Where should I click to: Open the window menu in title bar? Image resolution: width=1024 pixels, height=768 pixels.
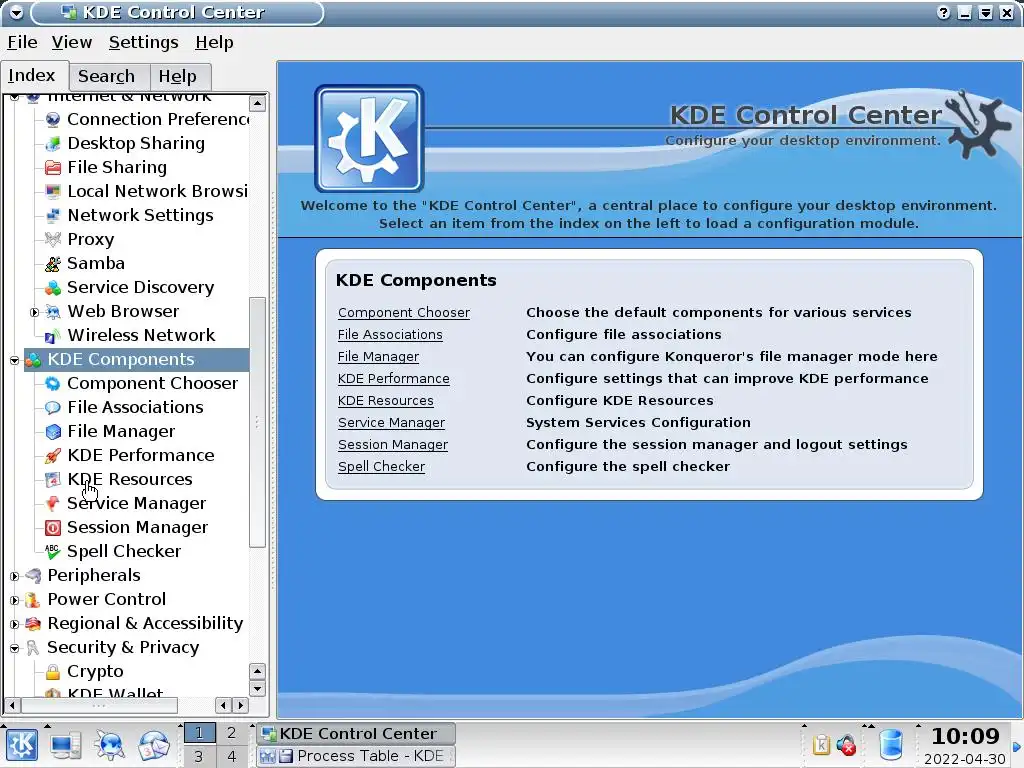coord(16,12)
